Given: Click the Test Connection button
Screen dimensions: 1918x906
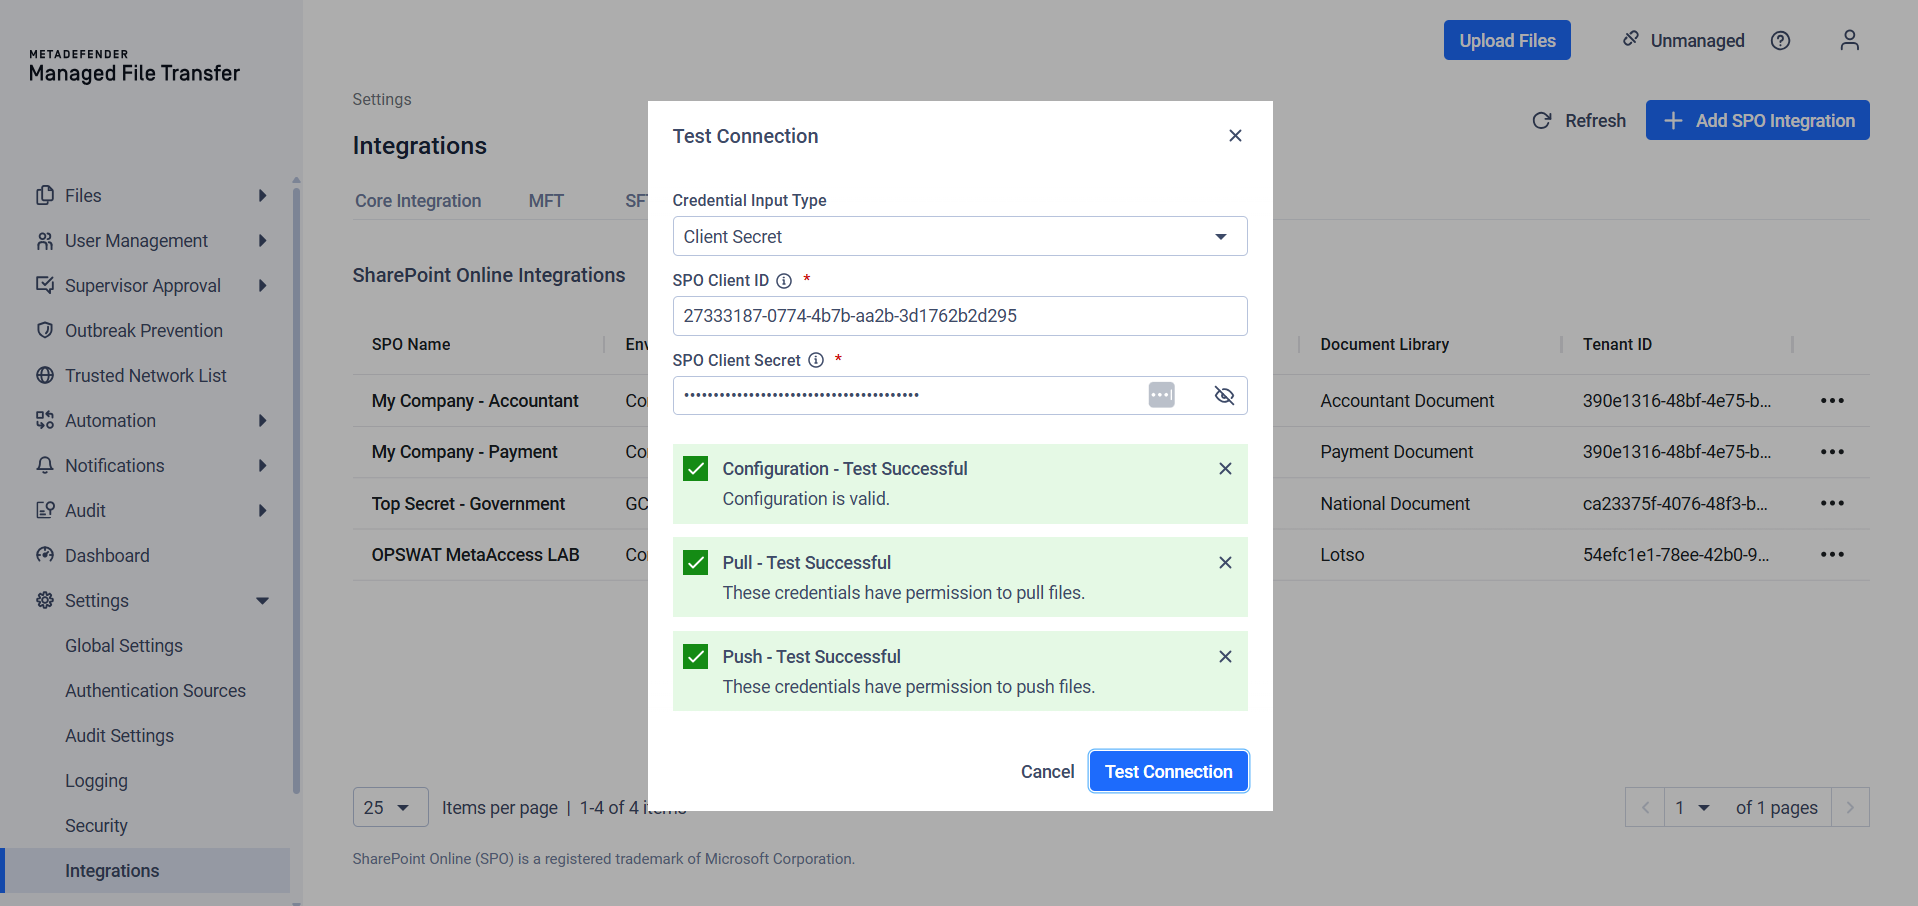Looking at the screenshot, I should [1168, 772].
